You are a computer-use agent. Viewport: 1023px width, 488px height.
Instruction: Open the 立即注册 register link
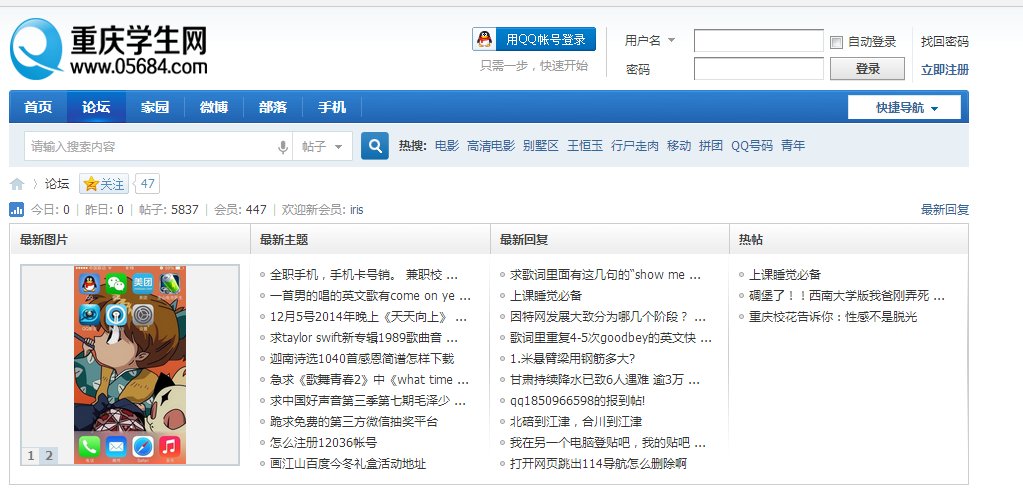(944, 69)
